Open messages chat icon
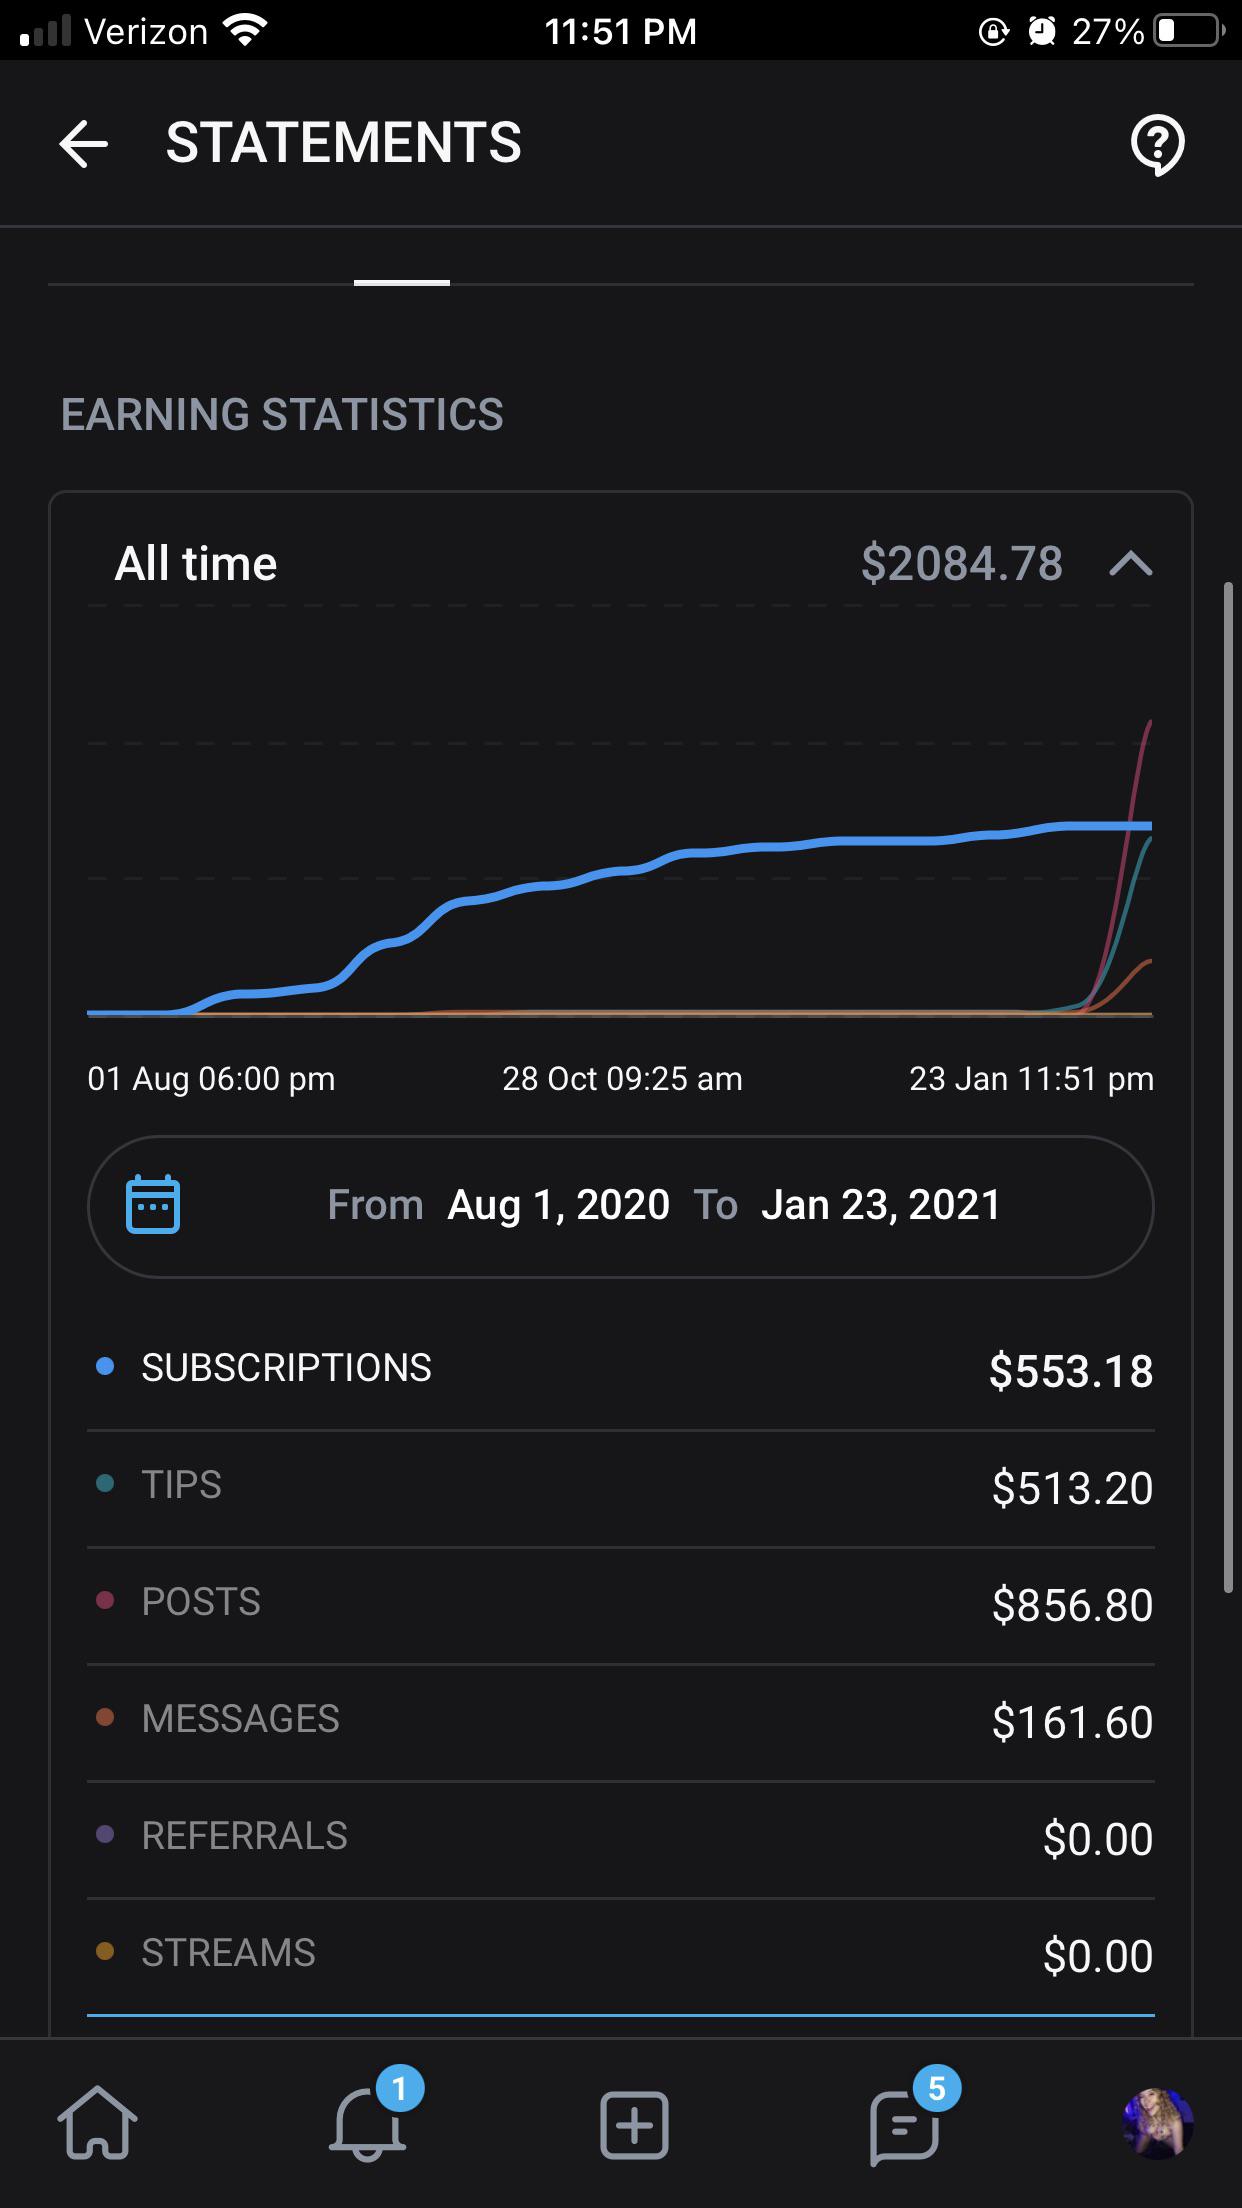Viewport: 1242px width, 2208px height. tap(904, 2126)
